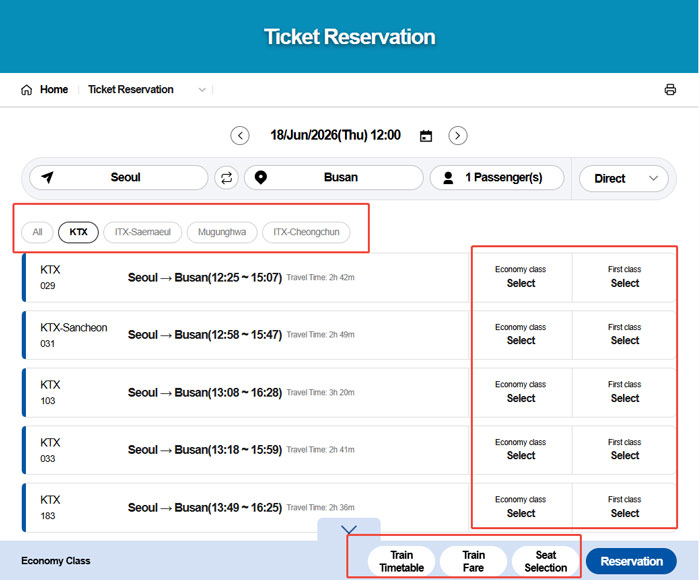This screenshot has height=580, width=700.
Task: Filter trains by ITX-Cheongchun
Action: click(306, 232)
